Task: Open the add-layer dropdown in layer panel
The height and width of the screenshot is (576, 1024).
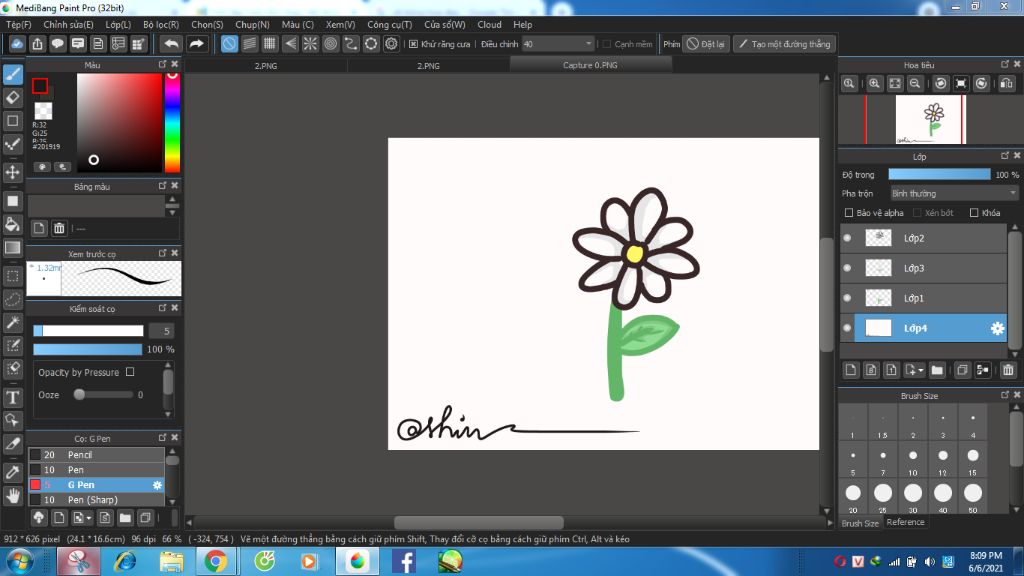Action: point(914,370)
